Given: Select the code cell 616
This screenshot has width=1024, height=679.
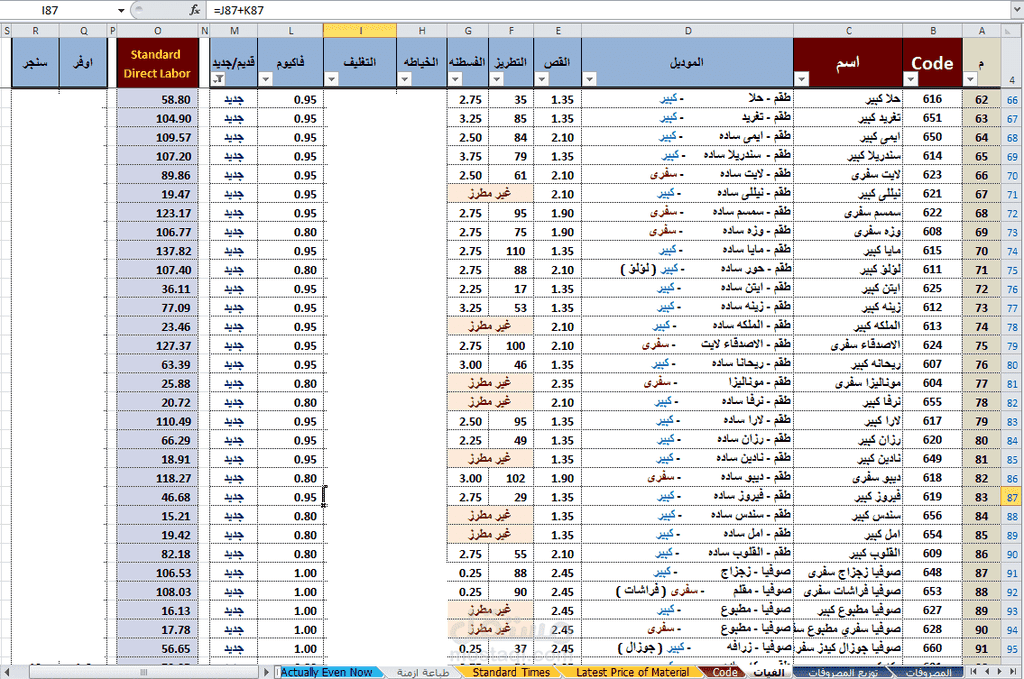Looking at the screenshot, I should 933,100.
